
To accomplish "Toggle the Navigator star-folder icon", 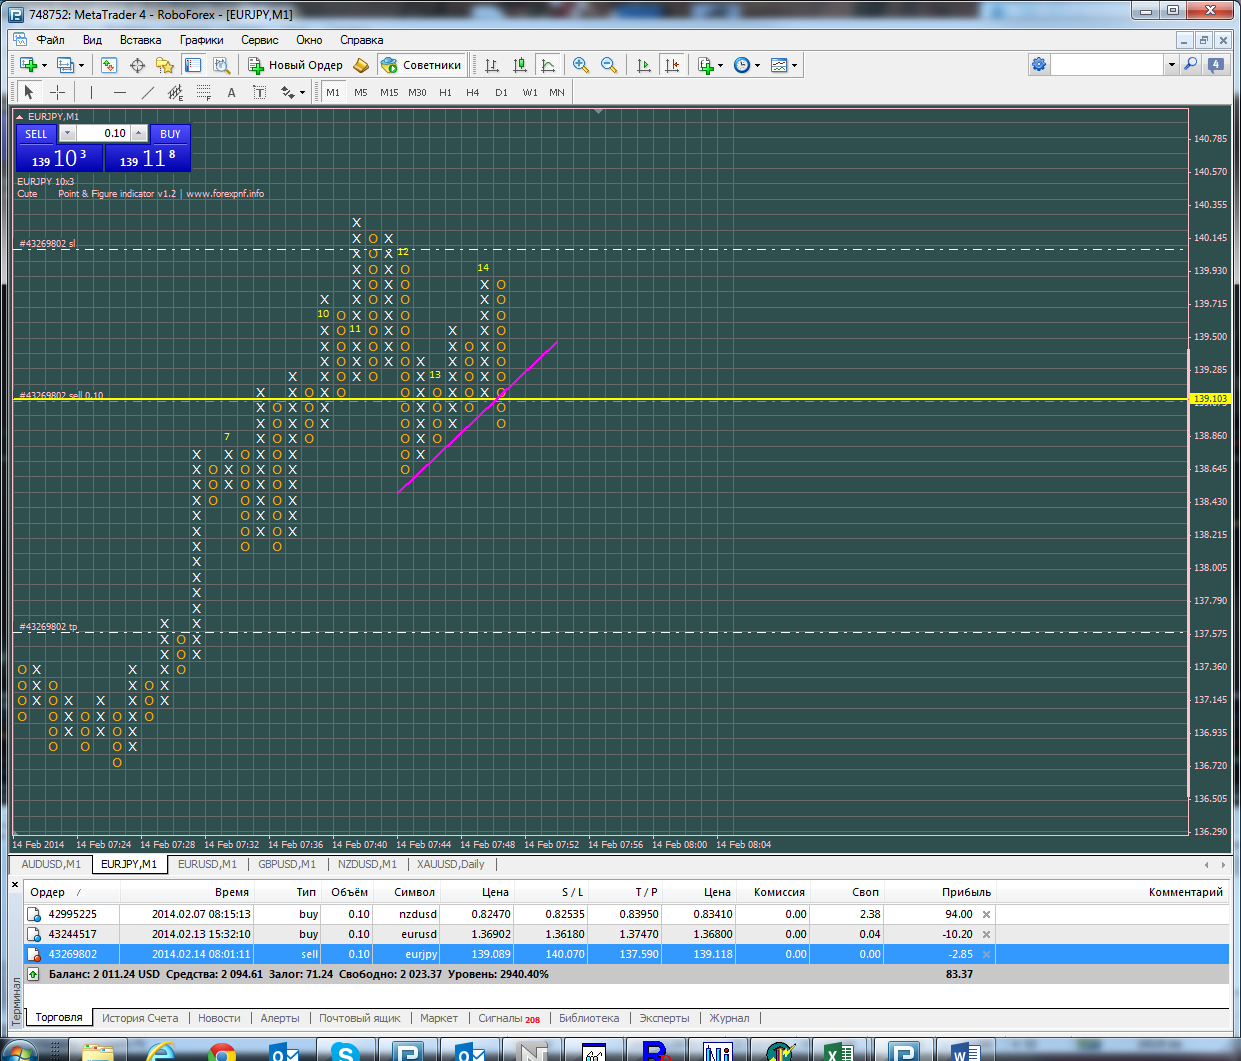I will pos(165,65).
